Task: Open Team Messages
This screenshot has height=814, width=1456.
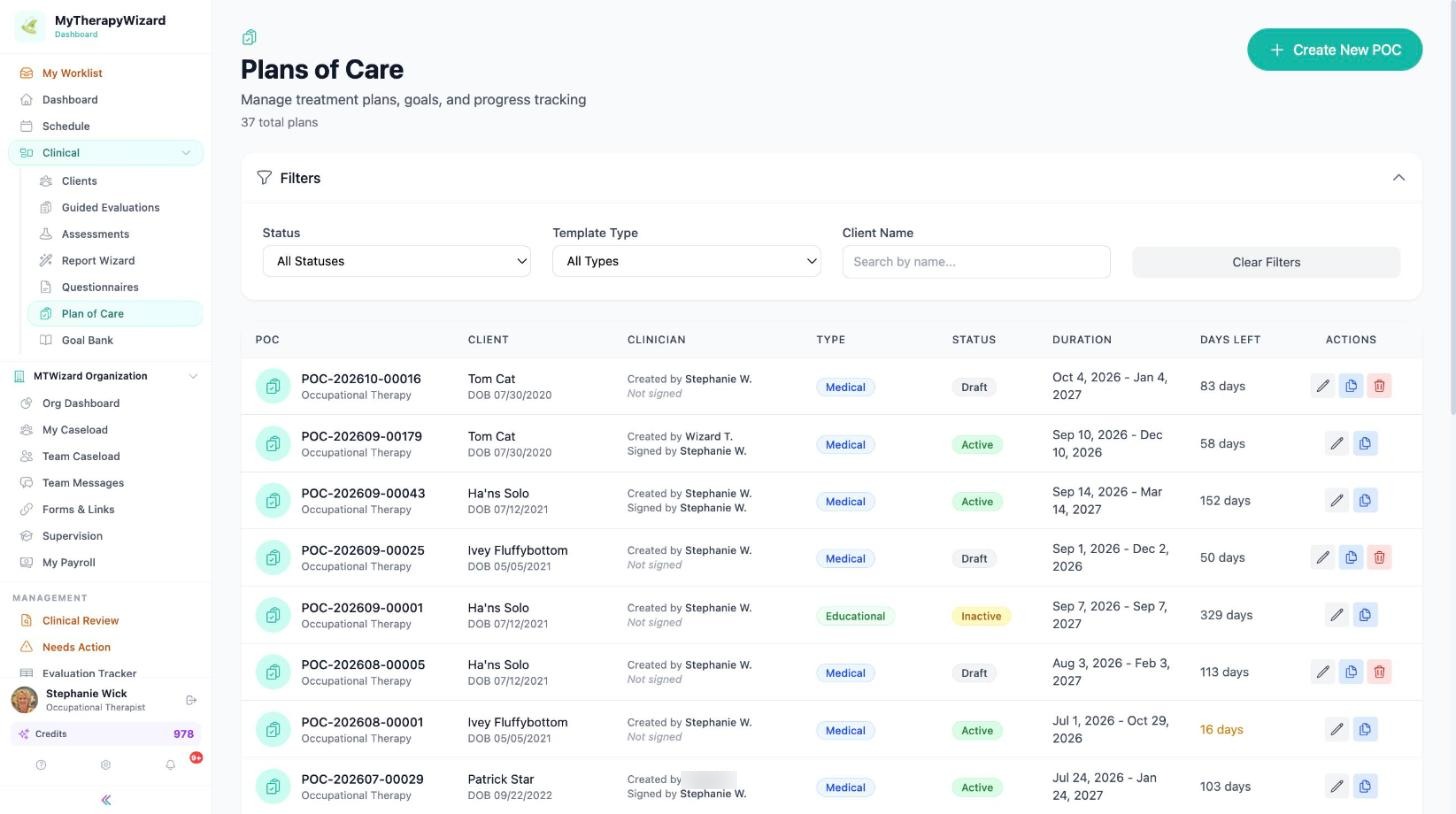Action: (x=83, y=483)
